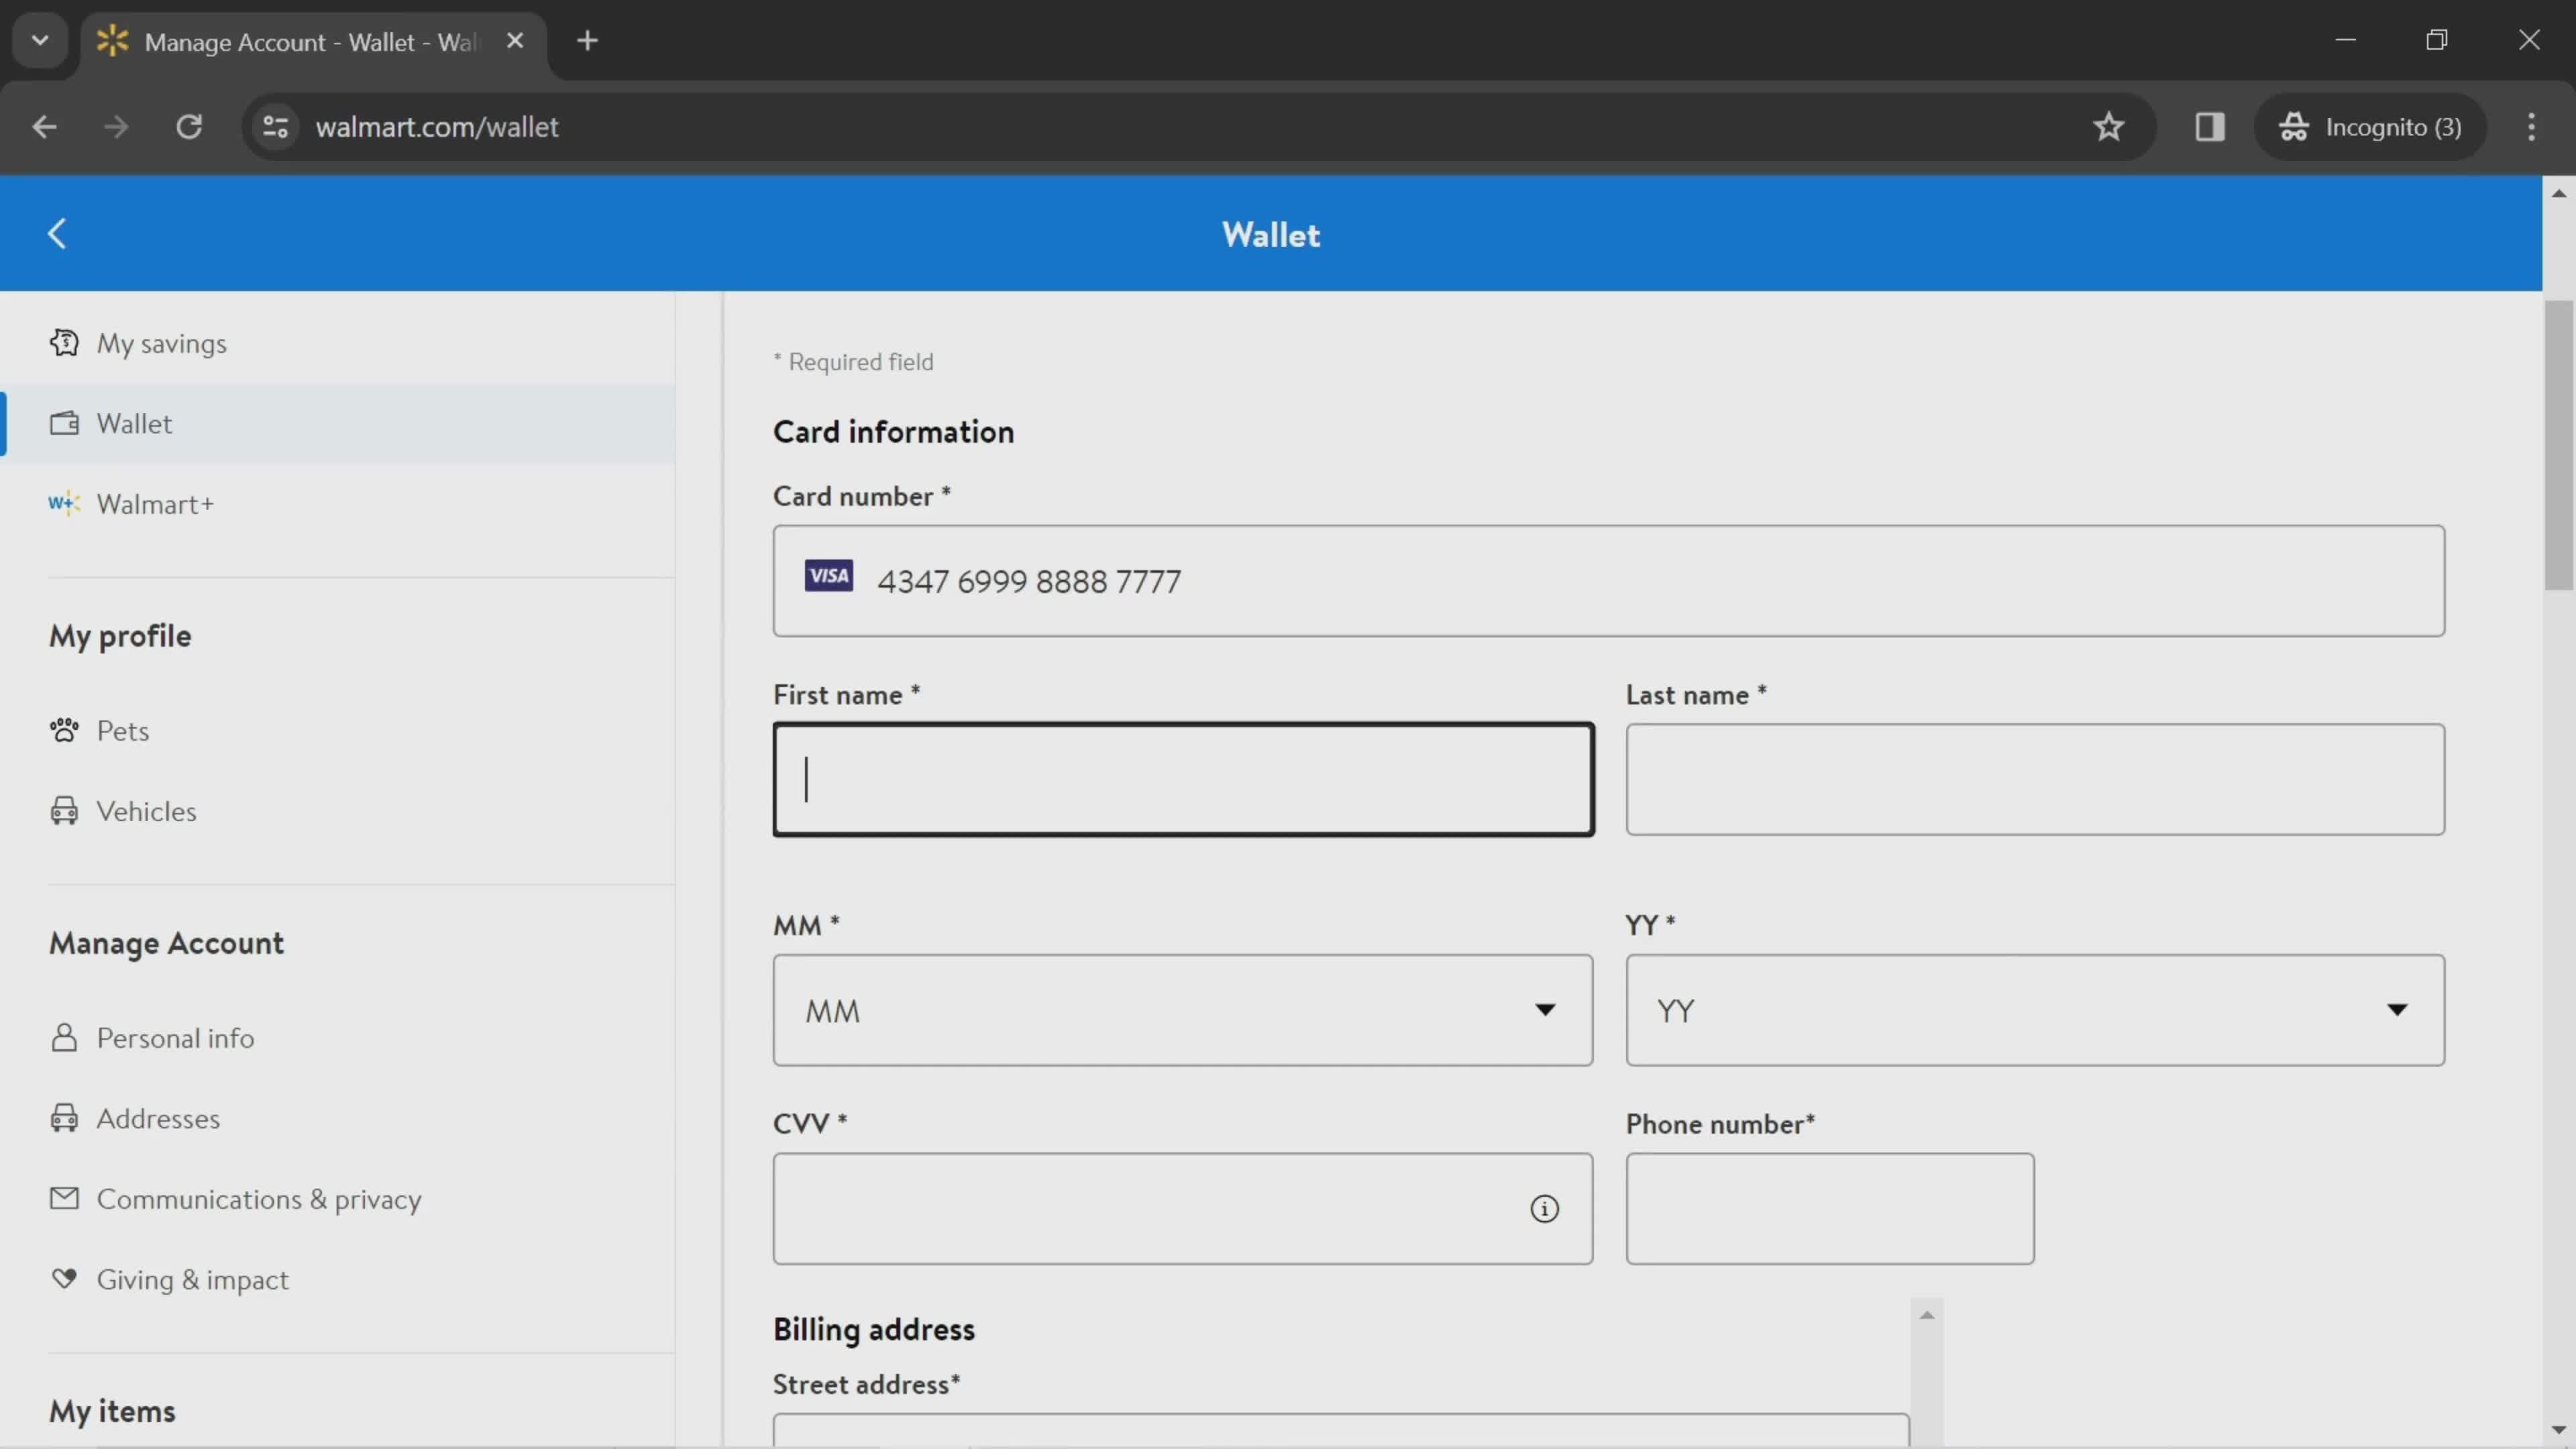Open the Chrome three-dot menu

click(x=2531, y=127)
